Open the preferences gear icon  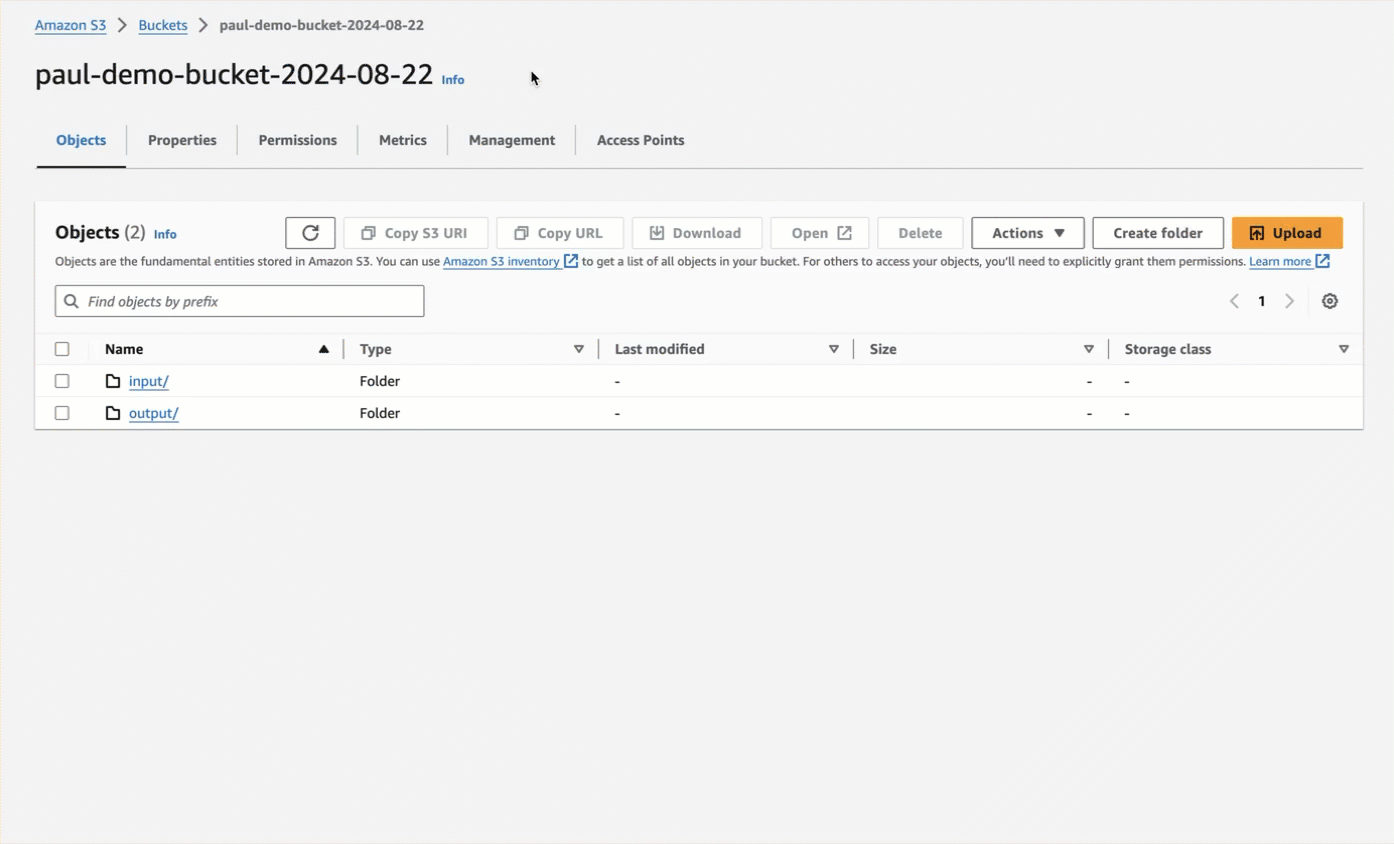[1330, 300]
